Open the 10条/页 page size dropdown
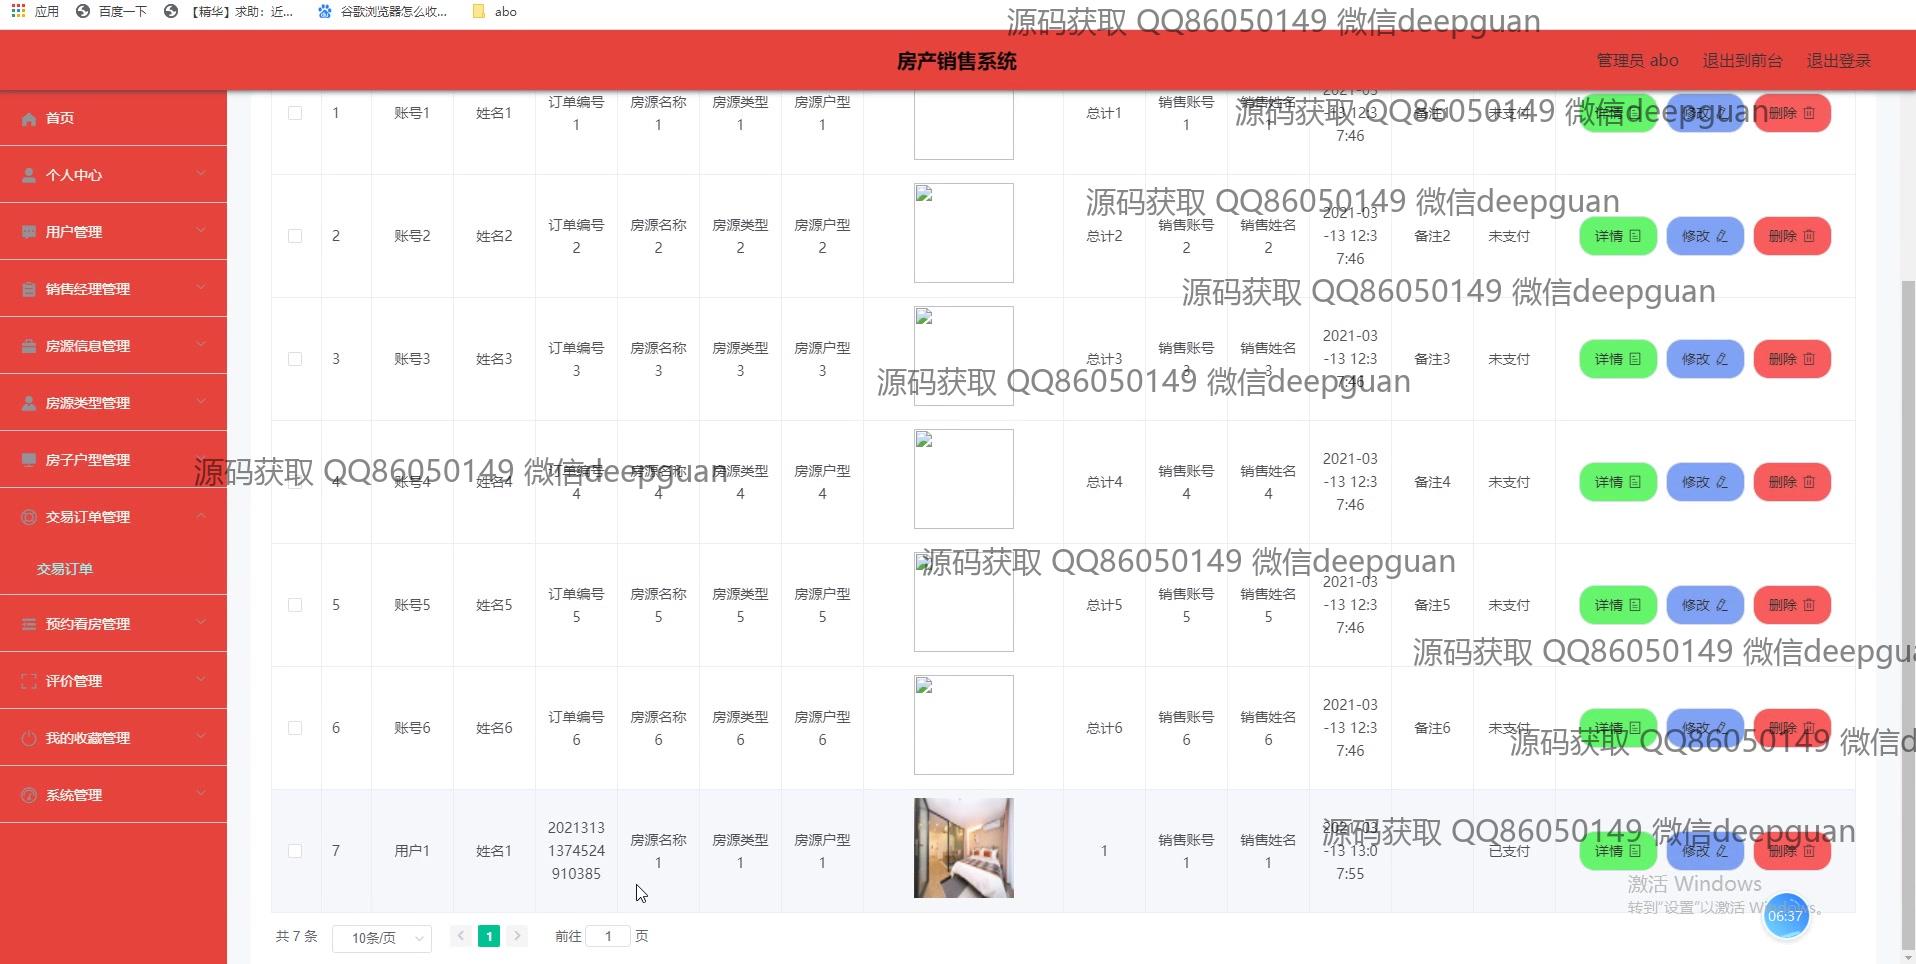The height and width of the screenshot is (964, 1916). [x=382, y=938]
